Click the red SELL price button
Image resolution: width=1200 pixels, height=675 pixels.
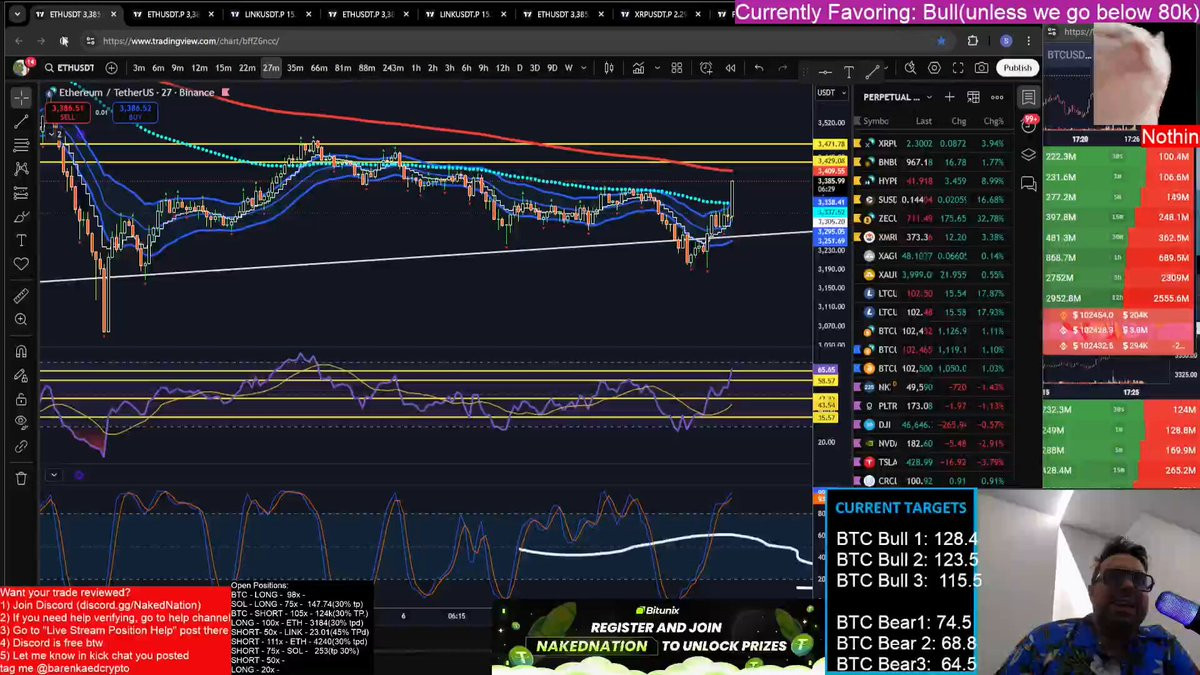coord(67,112)
